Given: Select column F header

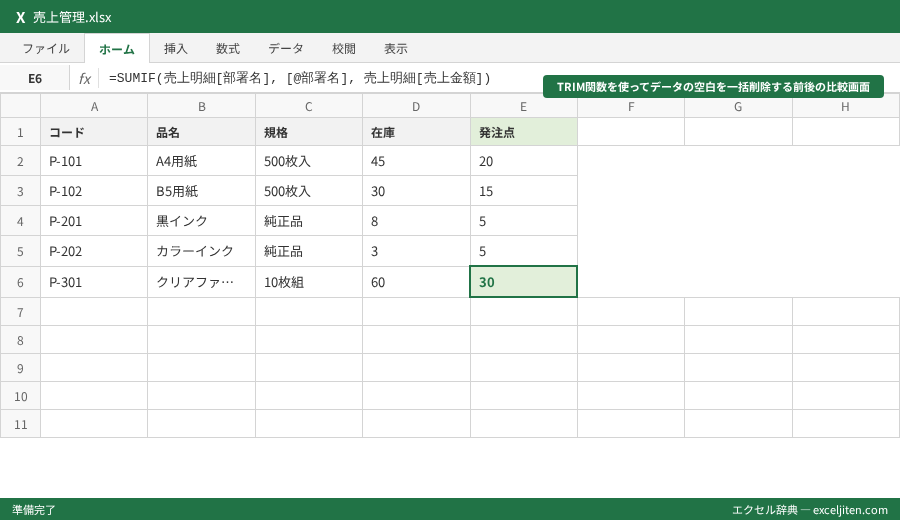Looking at the screenshot, I should click(631, 106).
